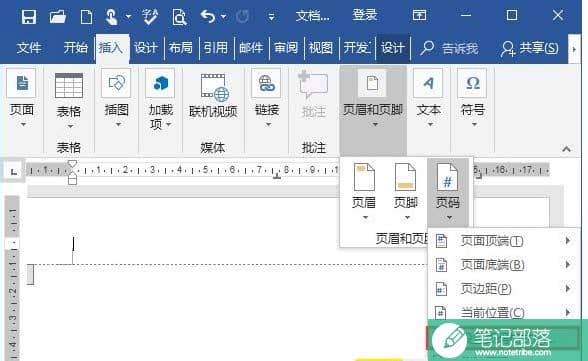Click the touch/mouse mode icon
Screen dimensions: 588x361
click(111, 17)
